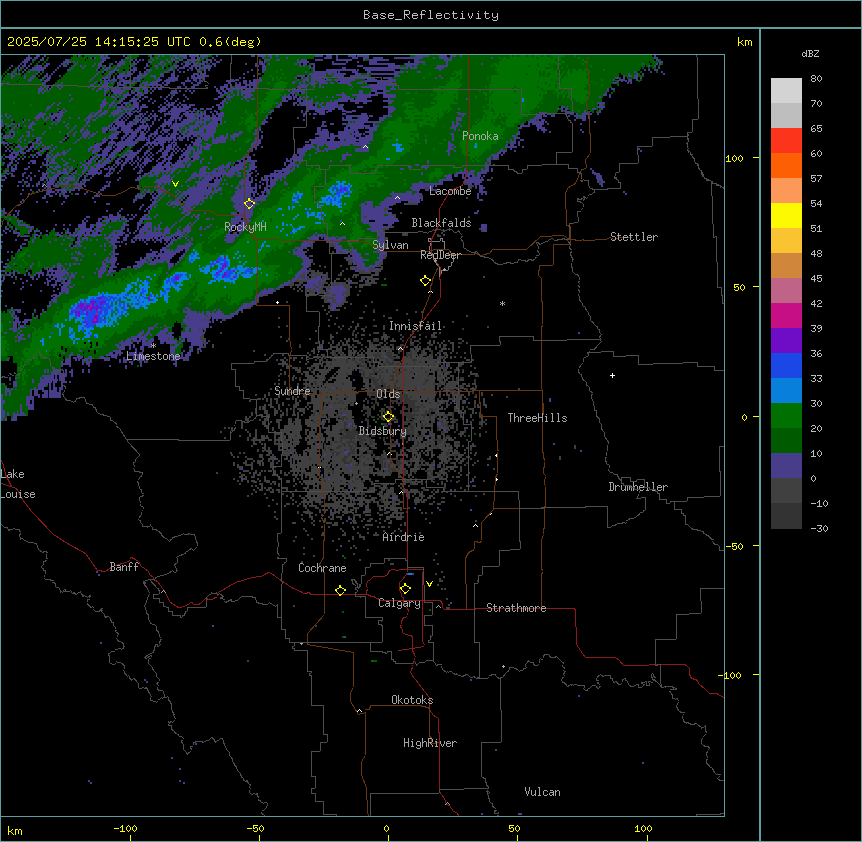Click the 2025/07/25 14:15:25 UTC timestamp

click(98, 42)
